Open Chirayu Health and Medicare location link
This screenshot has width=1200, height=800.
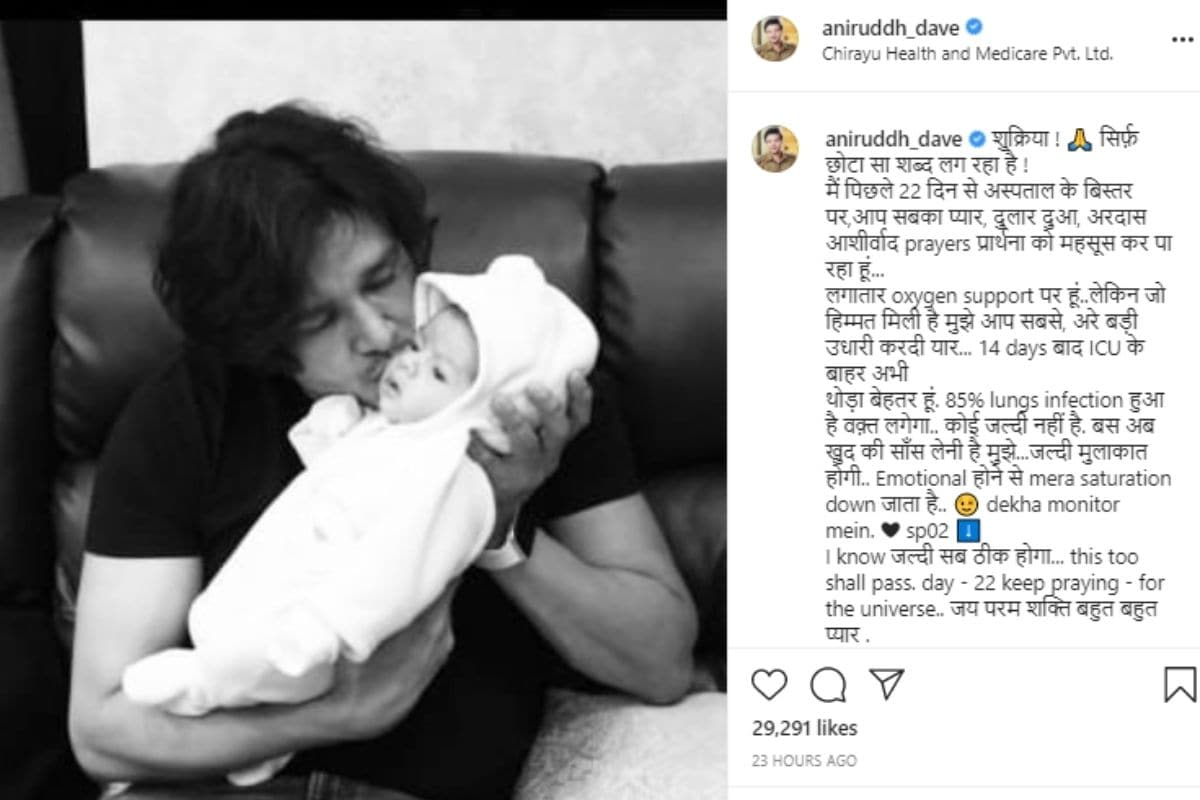coord(967,54)
